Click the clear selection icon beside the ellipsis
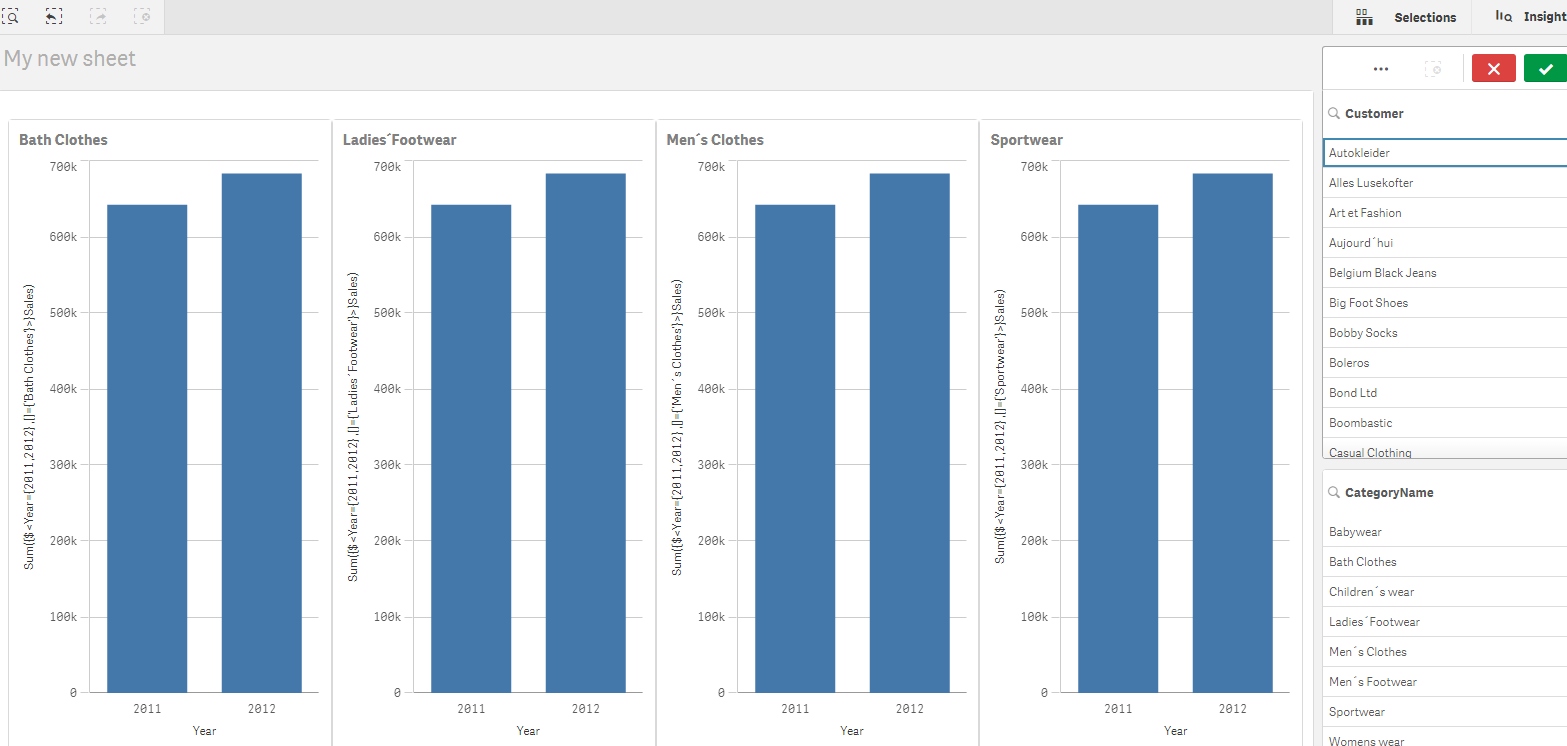Viewport: 1567px width, 746px height. [1434, 68]
